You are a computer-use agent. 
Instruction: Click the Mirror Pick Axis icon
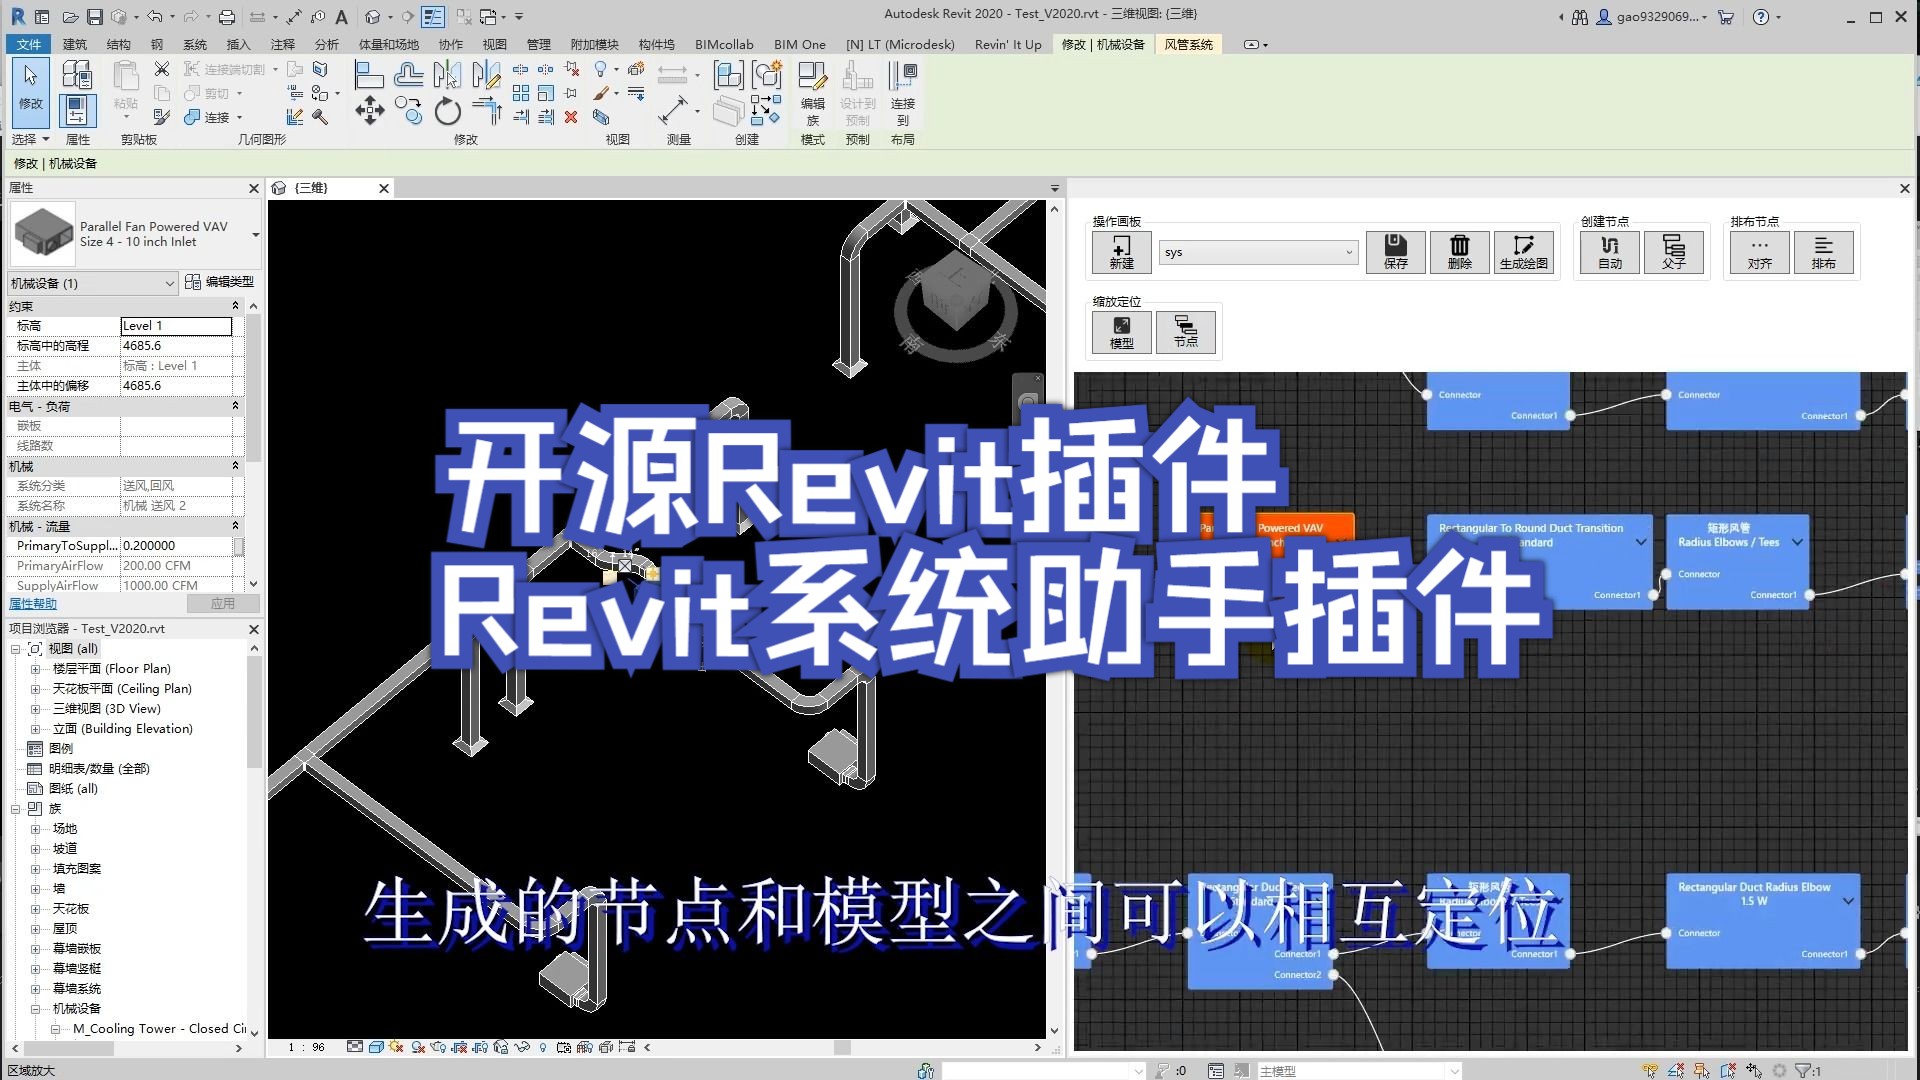click(447, 74)
